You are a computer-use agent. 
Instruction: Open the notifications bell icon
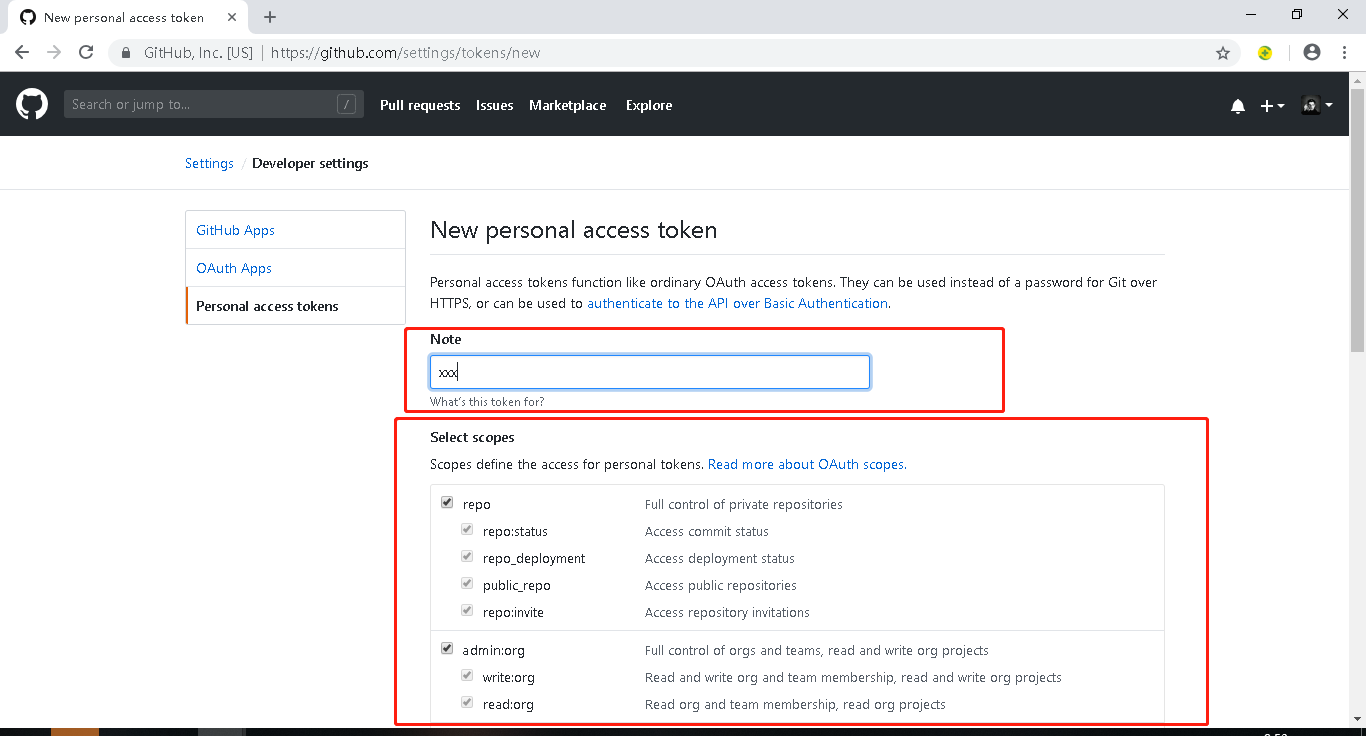(x=1238, y=106)
